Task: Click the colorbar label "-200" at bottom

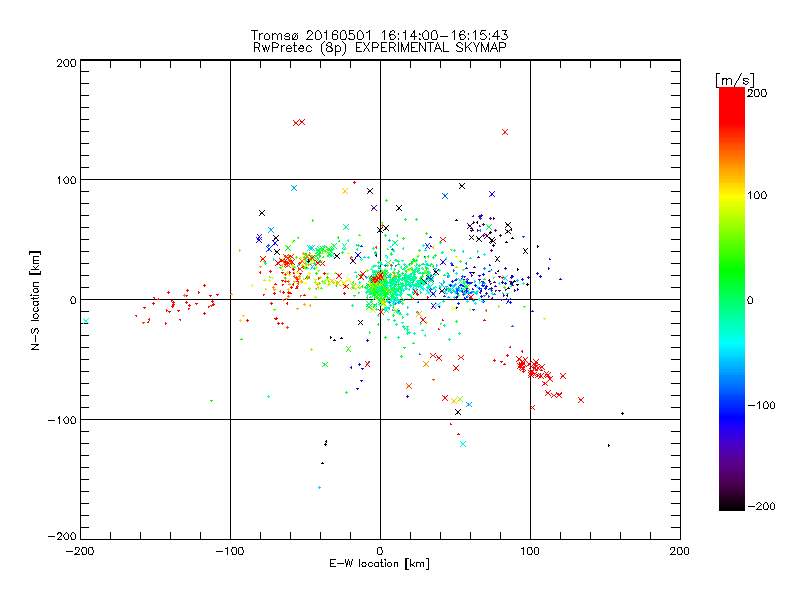Action: pyautogui.click(x=761, y=506)
